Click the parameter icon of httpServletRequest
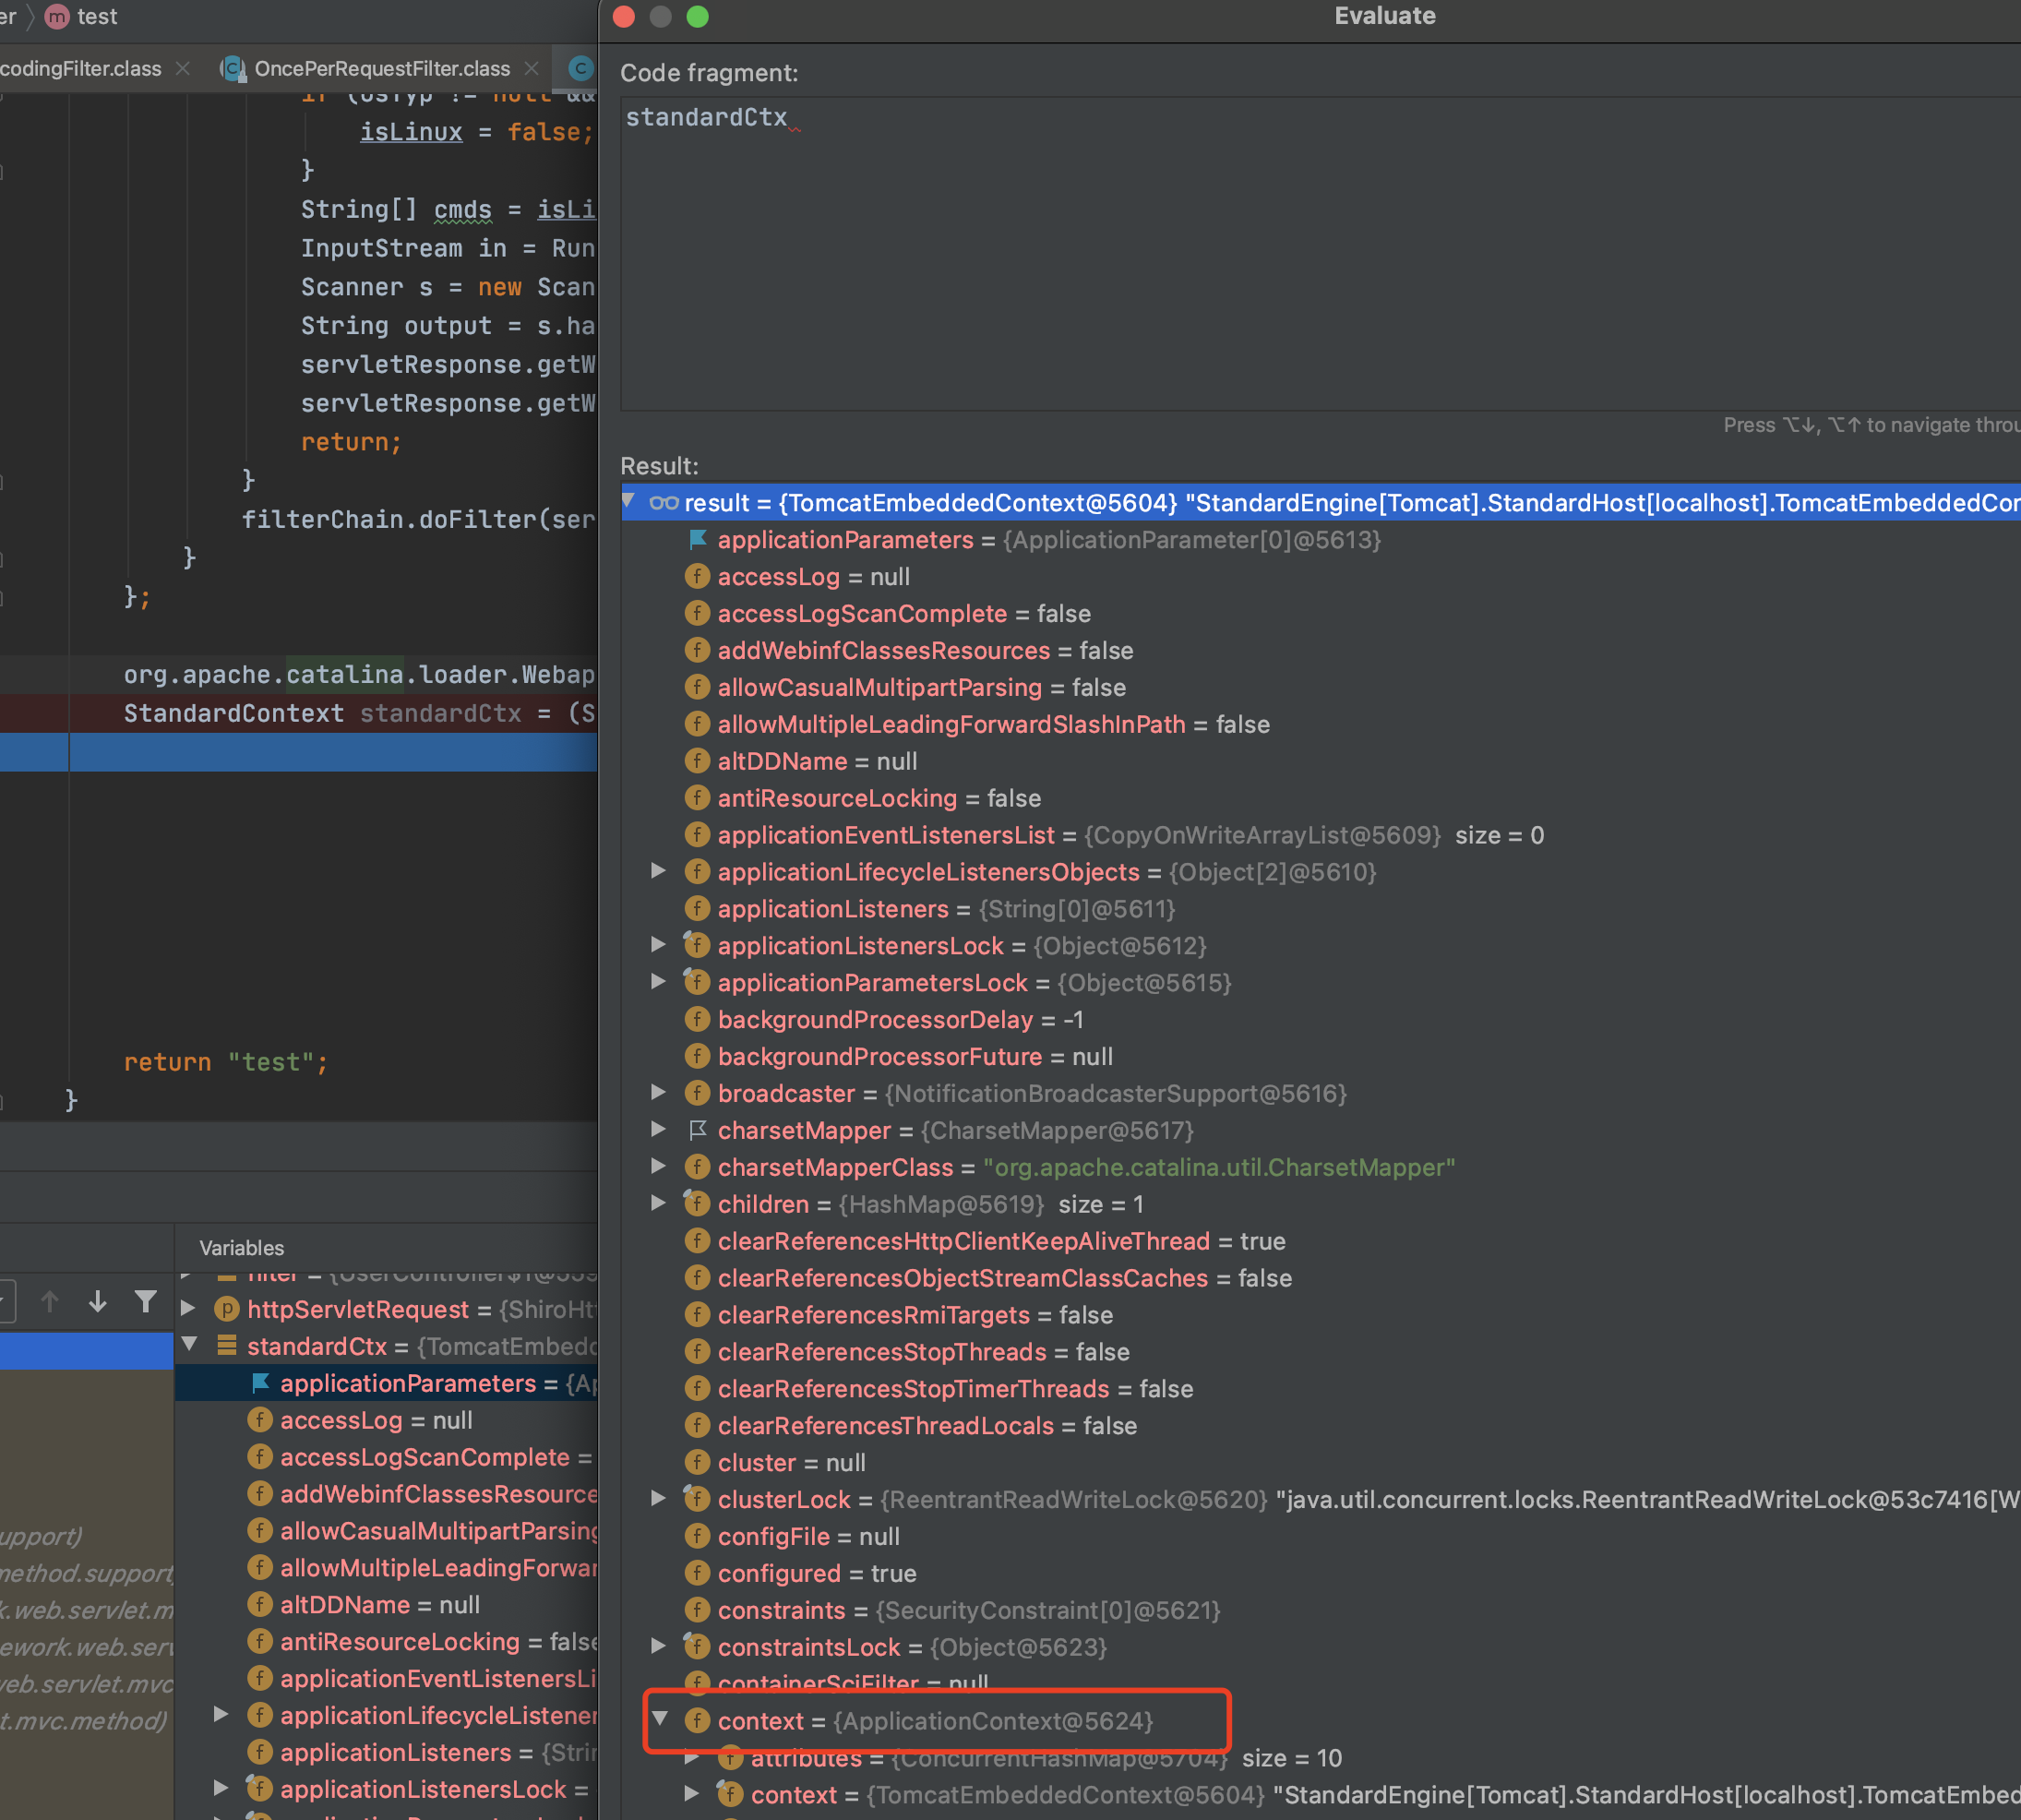The width and height of the screenshot is (2021, 1820). 227,1309
